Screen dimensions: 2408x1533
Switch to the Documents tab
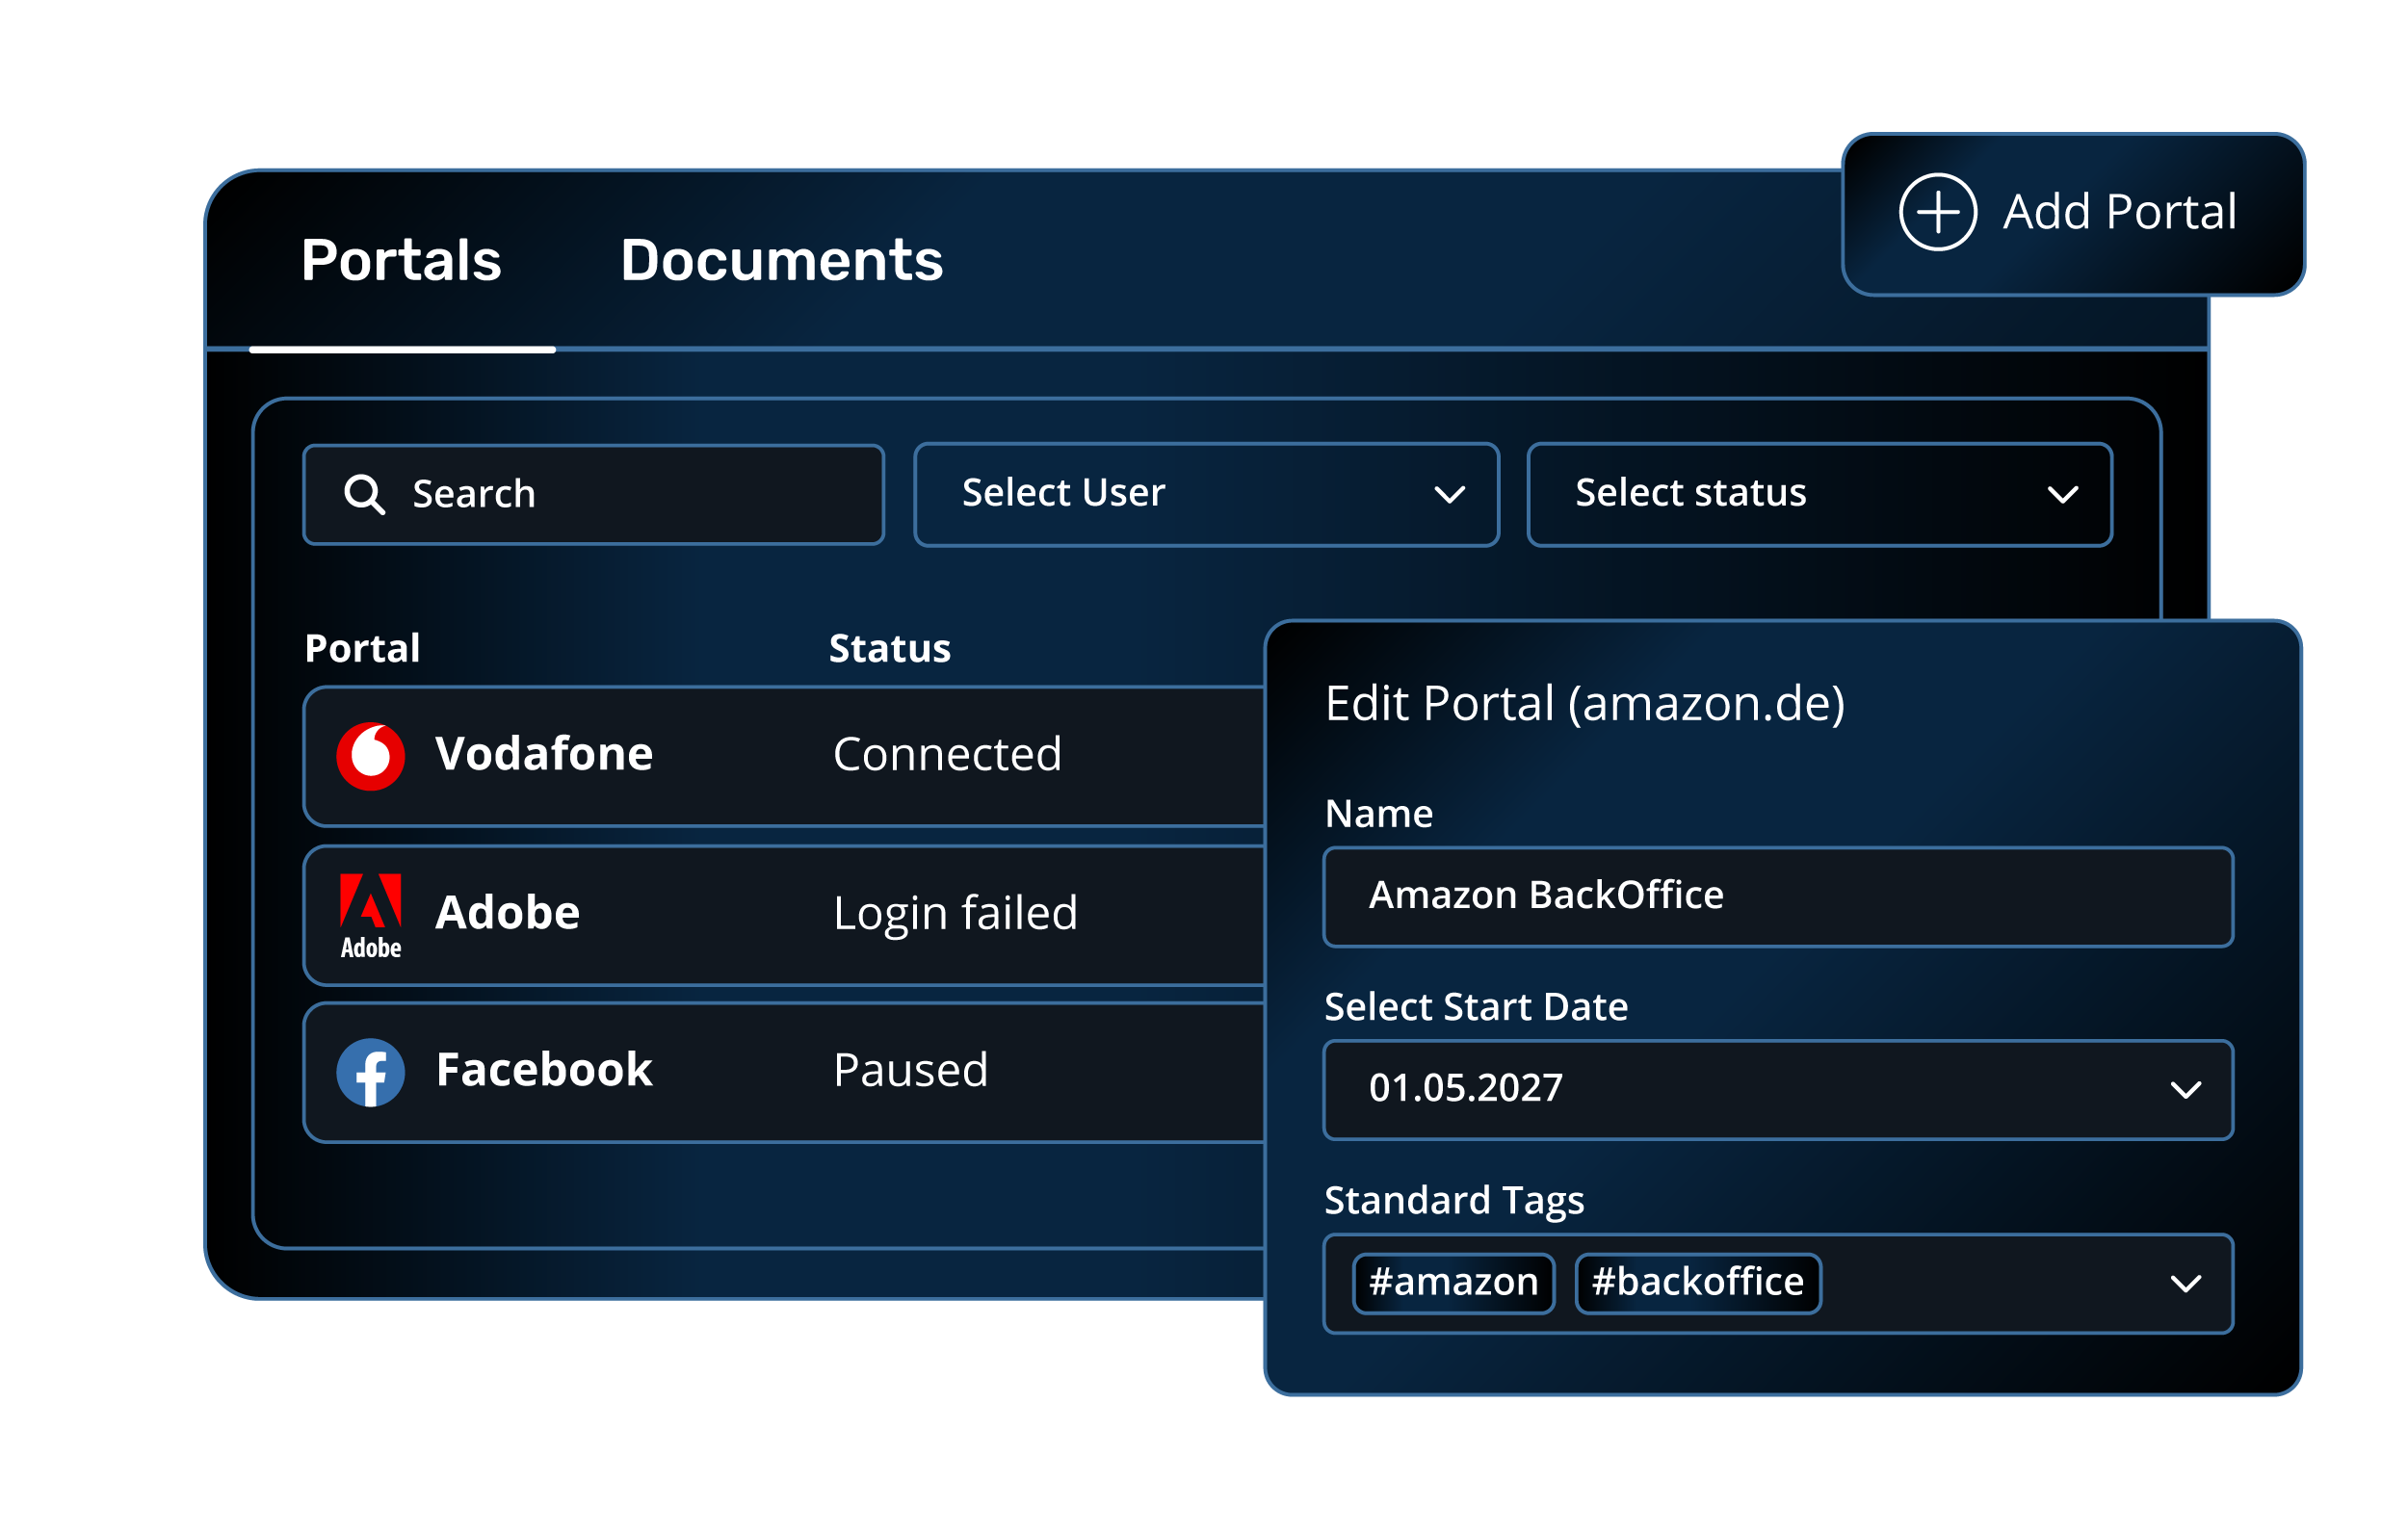click(x=781, y=260)
